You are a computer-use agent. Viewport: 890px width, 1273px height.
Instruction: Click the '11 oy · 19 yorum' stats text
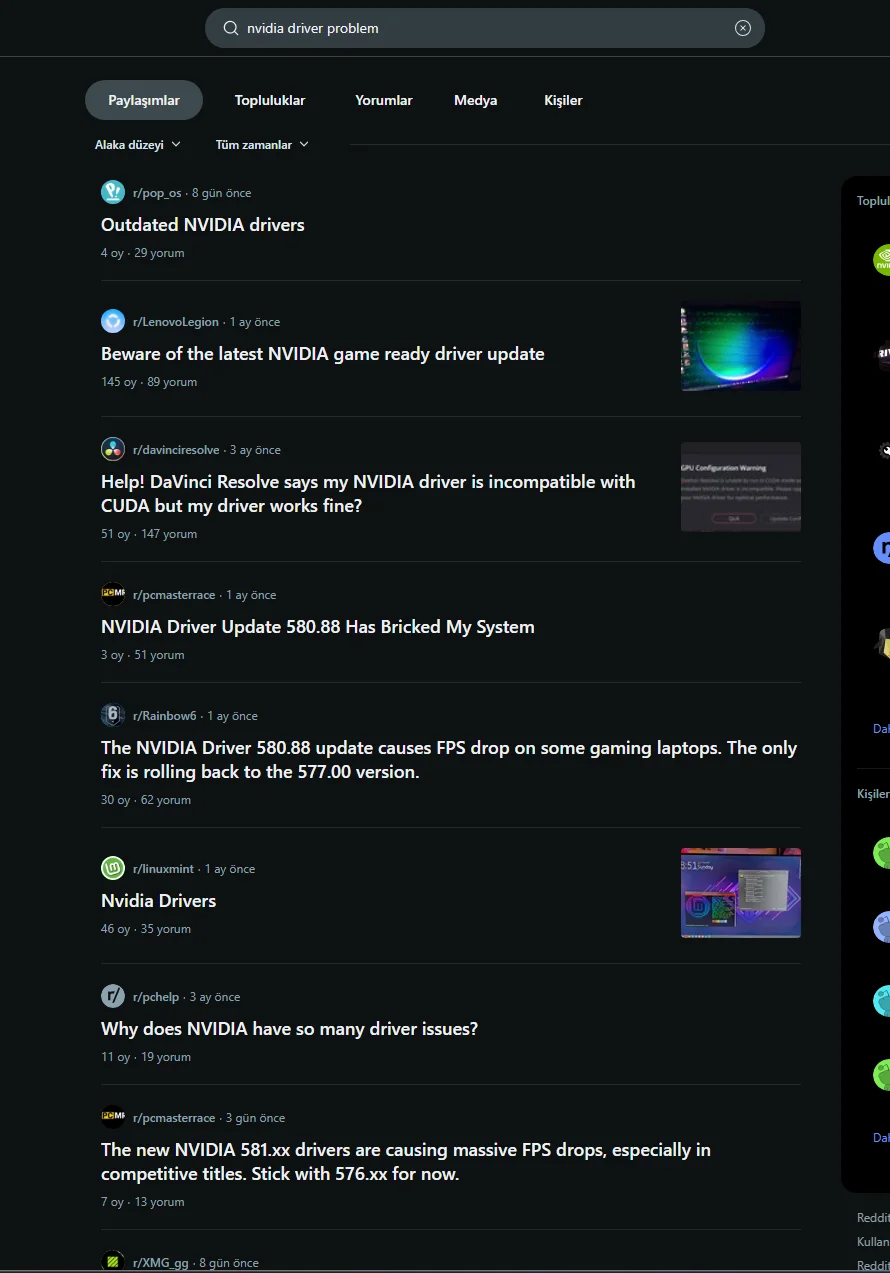click(146, 1057)
